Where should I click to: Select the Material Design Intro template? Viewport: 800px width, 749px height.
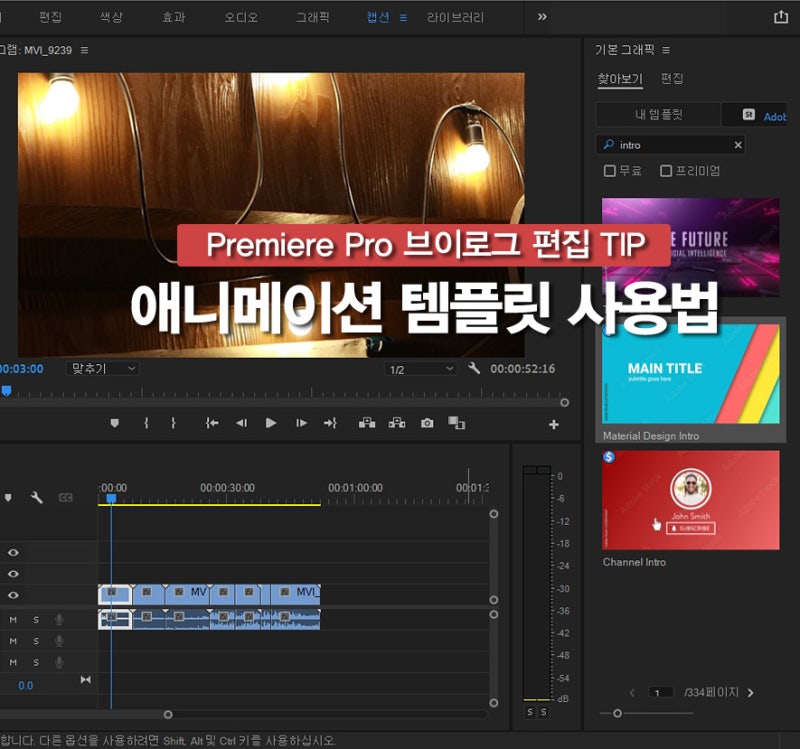pyautogui.click(x=691, y=379)
